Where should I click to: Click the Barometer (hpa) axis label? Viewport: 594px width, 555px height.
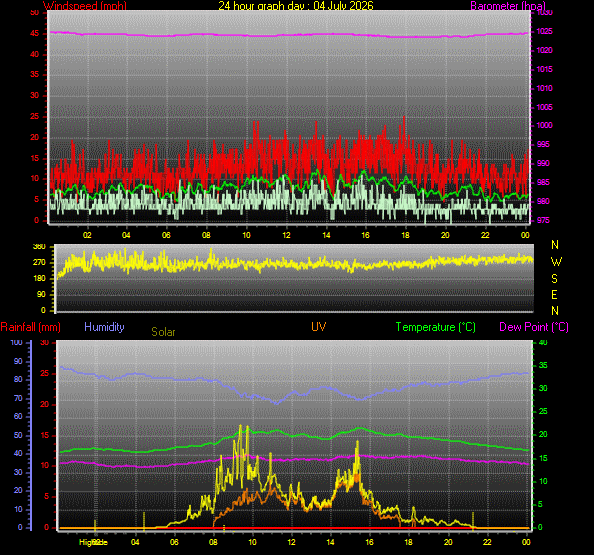(508, 5)
